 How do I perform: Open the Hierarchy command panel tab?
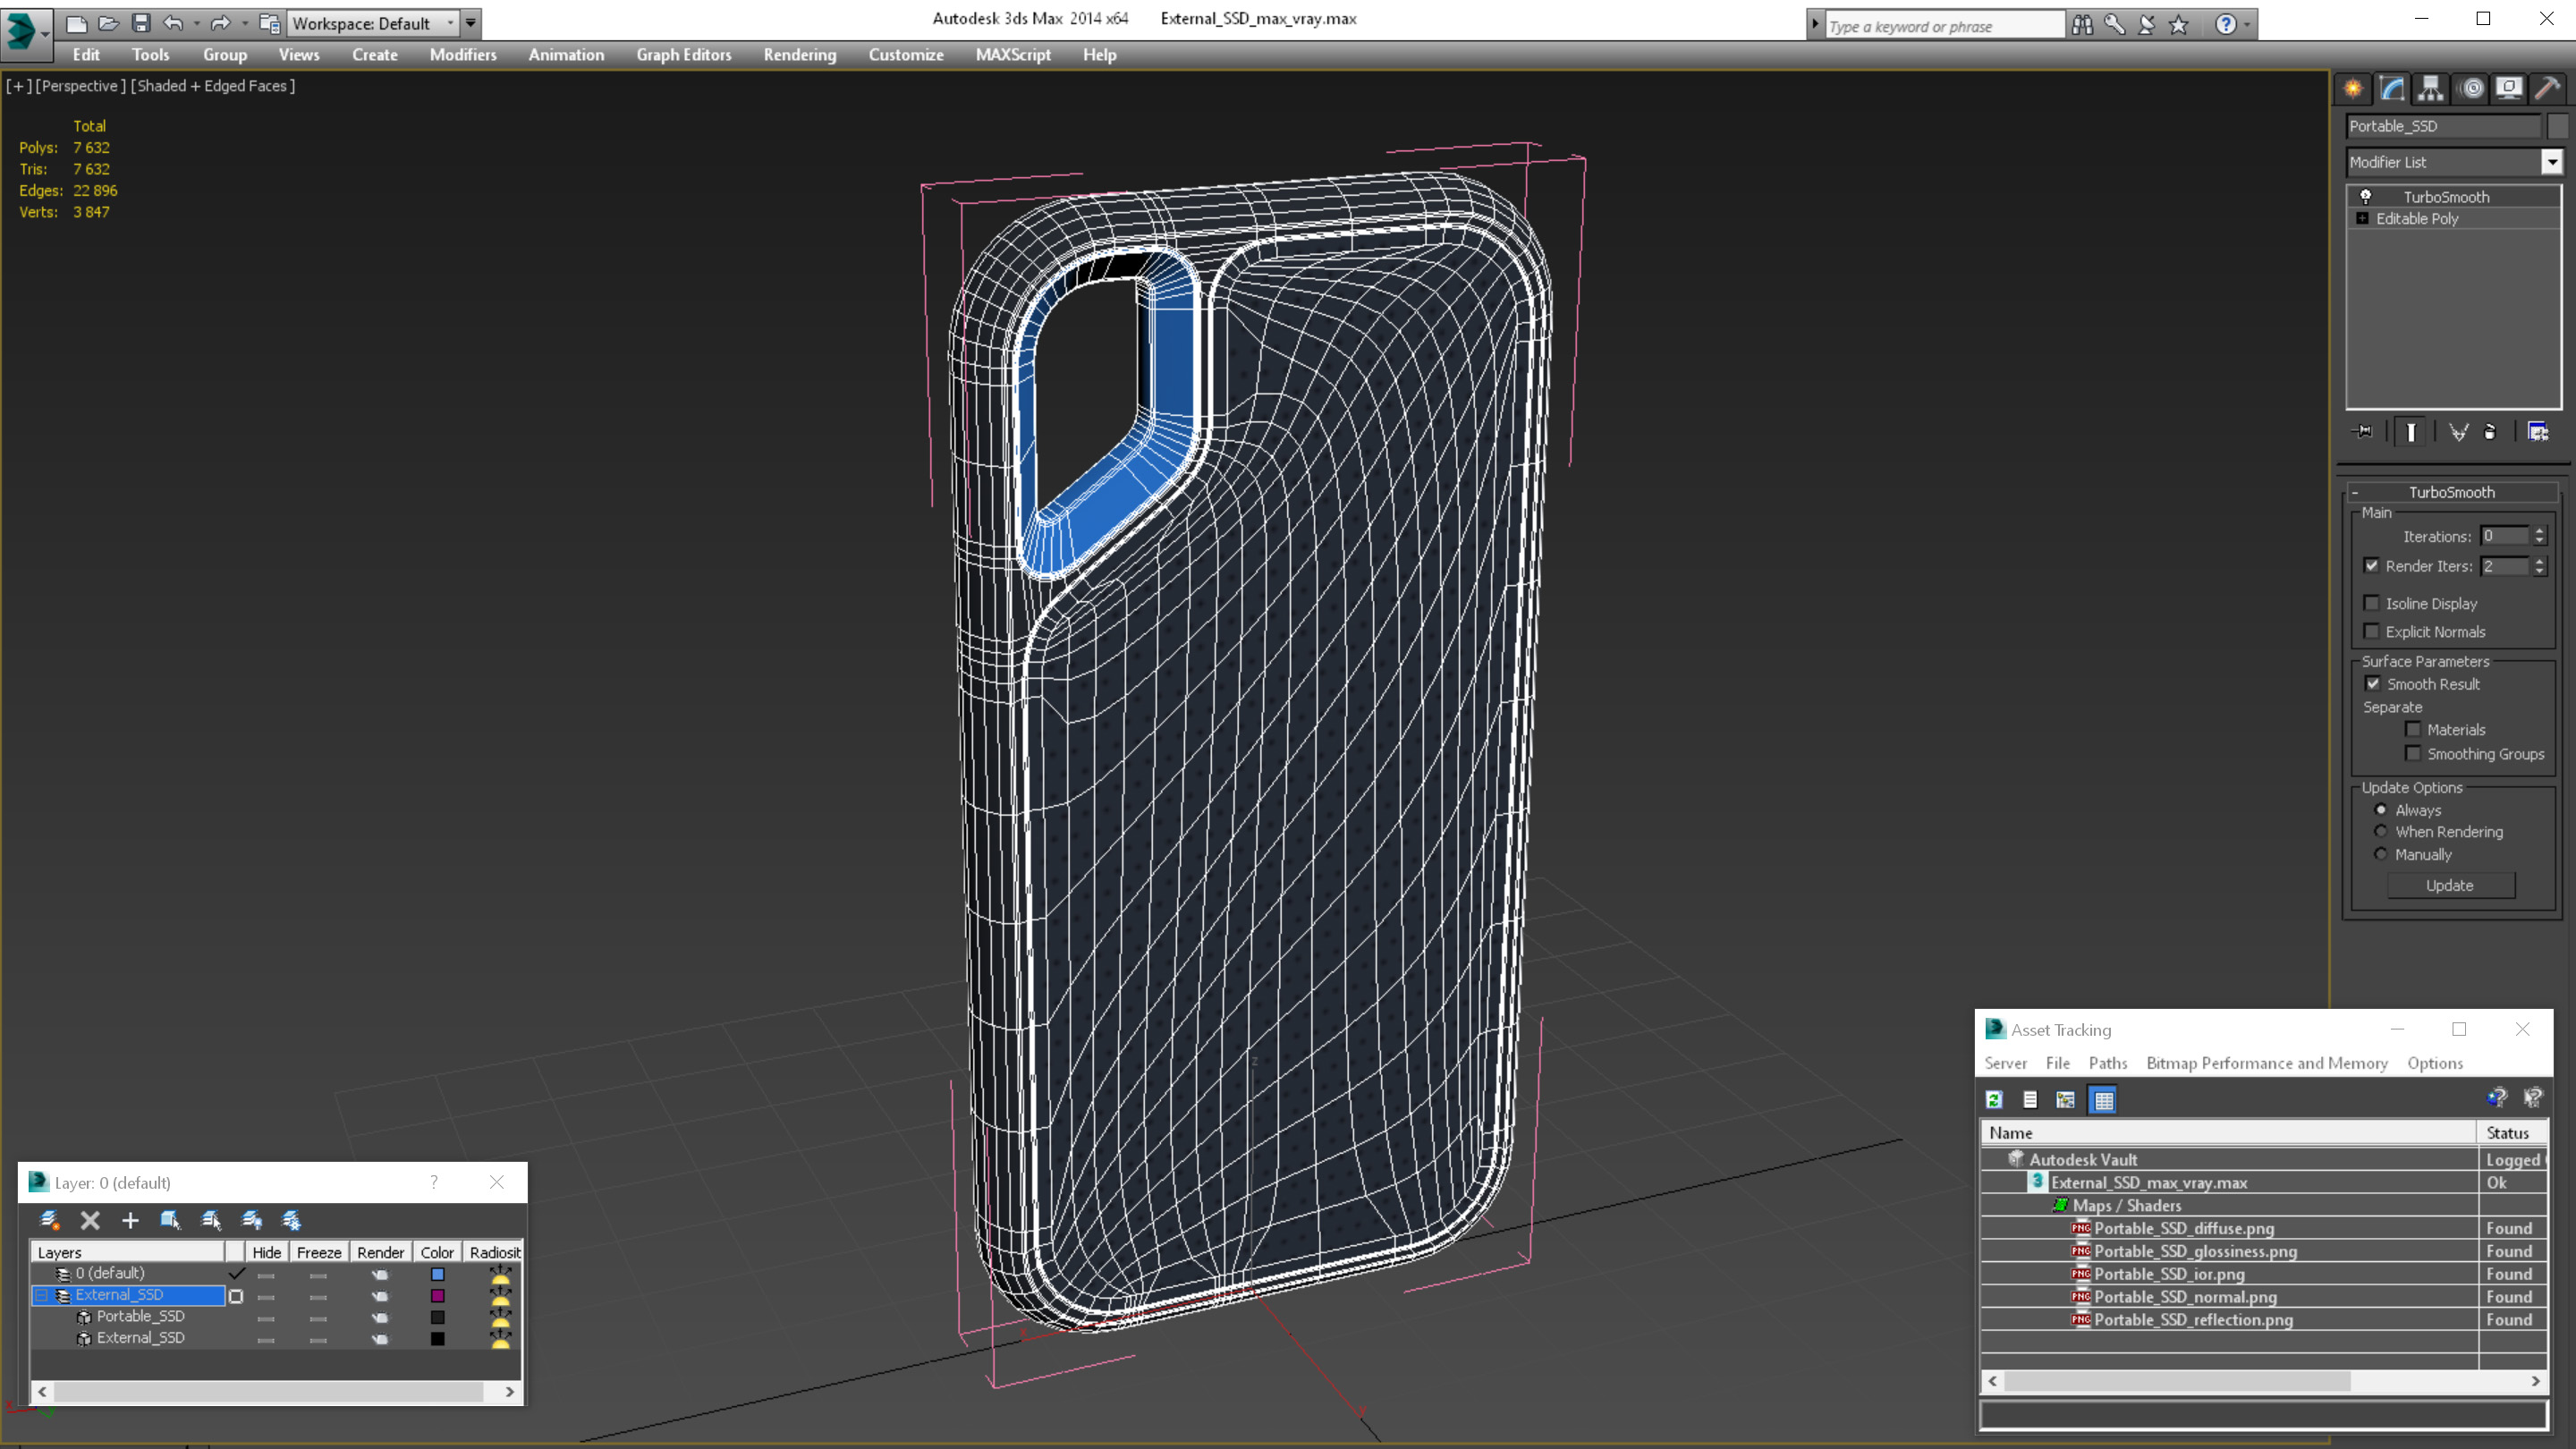click(x=2431, y=88)
